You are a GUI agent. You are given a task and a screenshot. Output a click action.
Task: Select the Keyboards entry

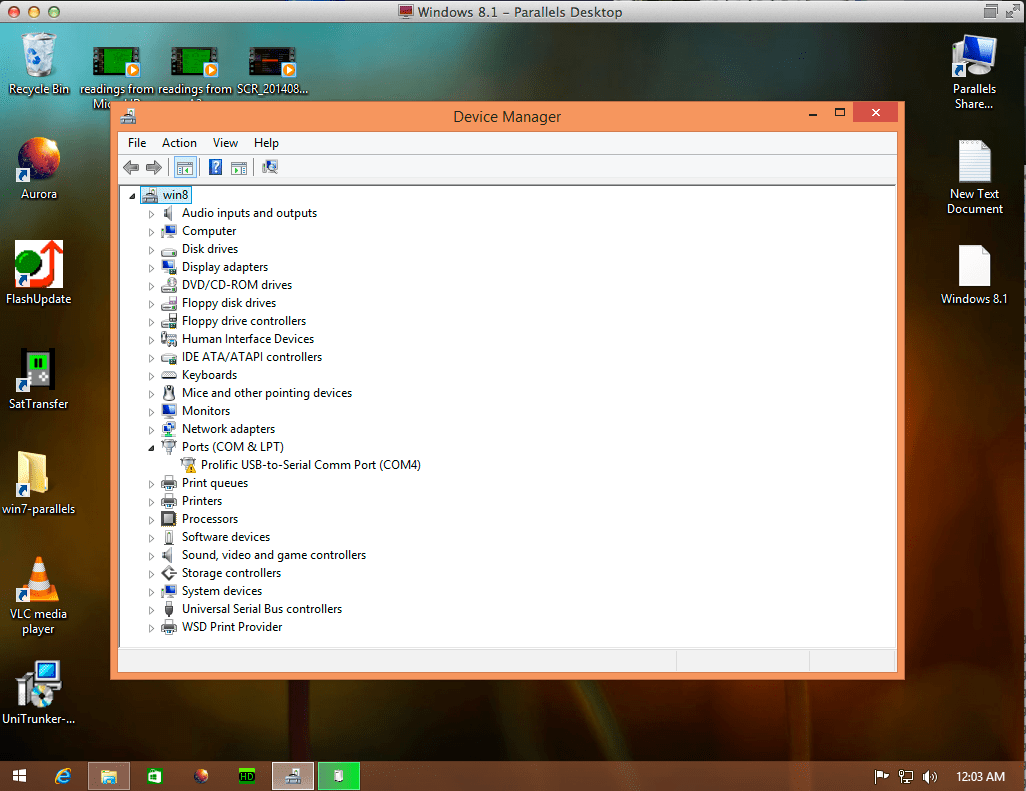[x=209, y=375]
